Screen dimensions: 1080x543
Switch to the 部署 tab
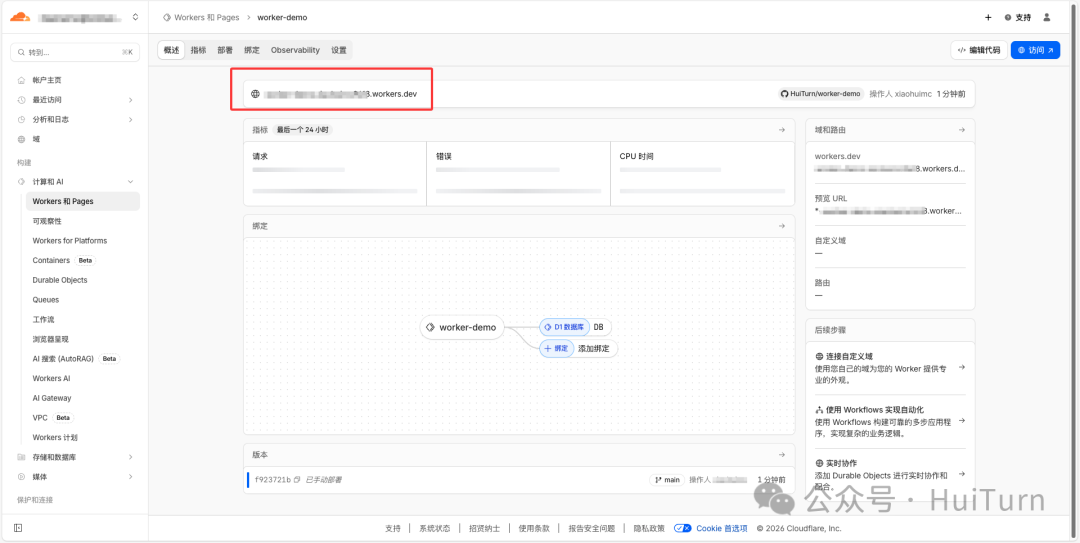pos(225,50)
